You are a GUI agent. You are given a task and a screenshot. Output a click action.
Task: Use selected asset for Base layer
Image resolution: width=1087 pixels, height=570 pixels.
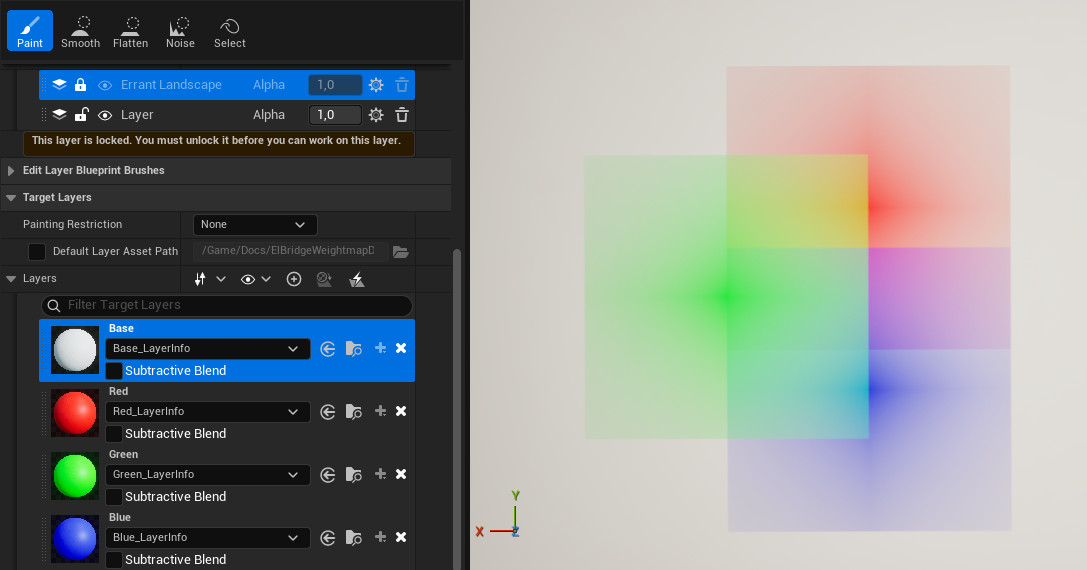pos(328,349)
